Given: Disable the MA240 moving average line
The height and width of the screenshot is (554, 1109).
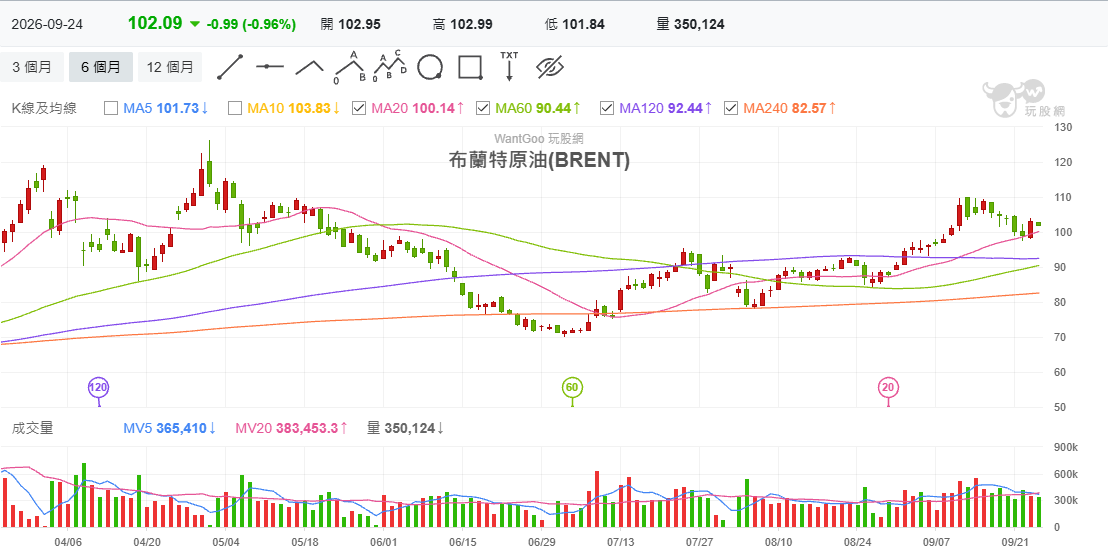Looking at the screenshot, I should [x=731, y=108].
